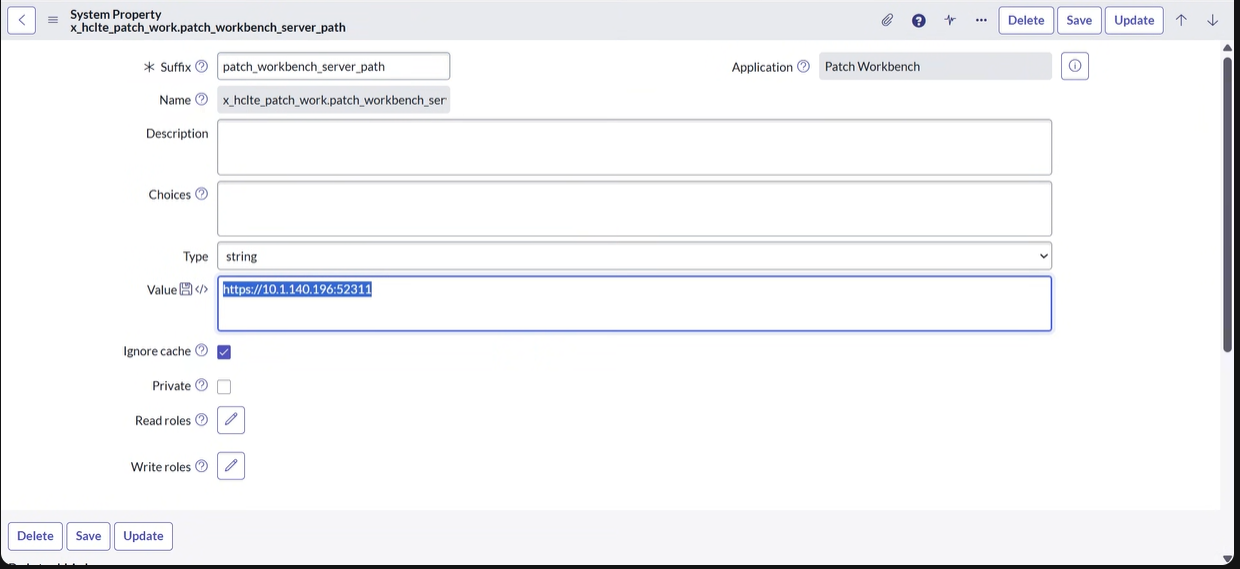
Task: Click the Value text area with URL
Action: click(x=634, y=303)
